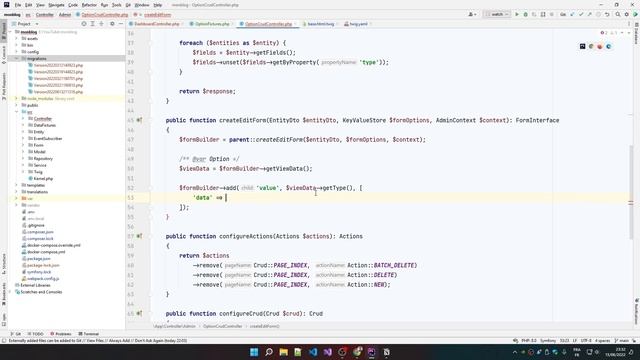Click the rollback undo arrow icon
This screenshot has height=360, width=640.
(x=607, y=14)
